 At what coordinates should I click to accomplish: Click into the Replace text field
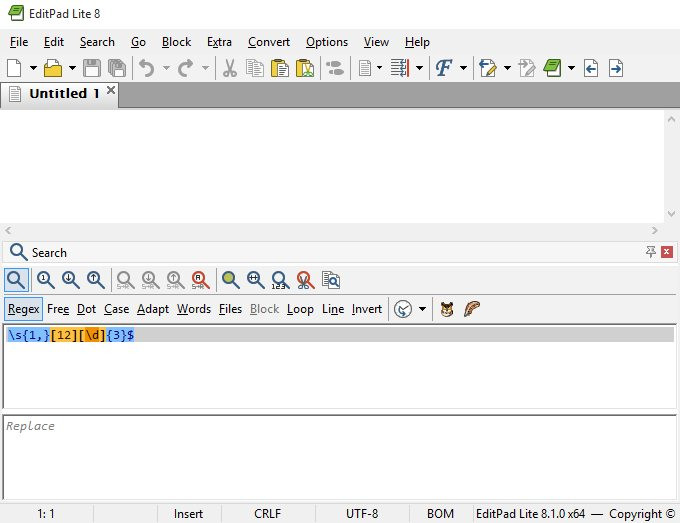[340, 457]
